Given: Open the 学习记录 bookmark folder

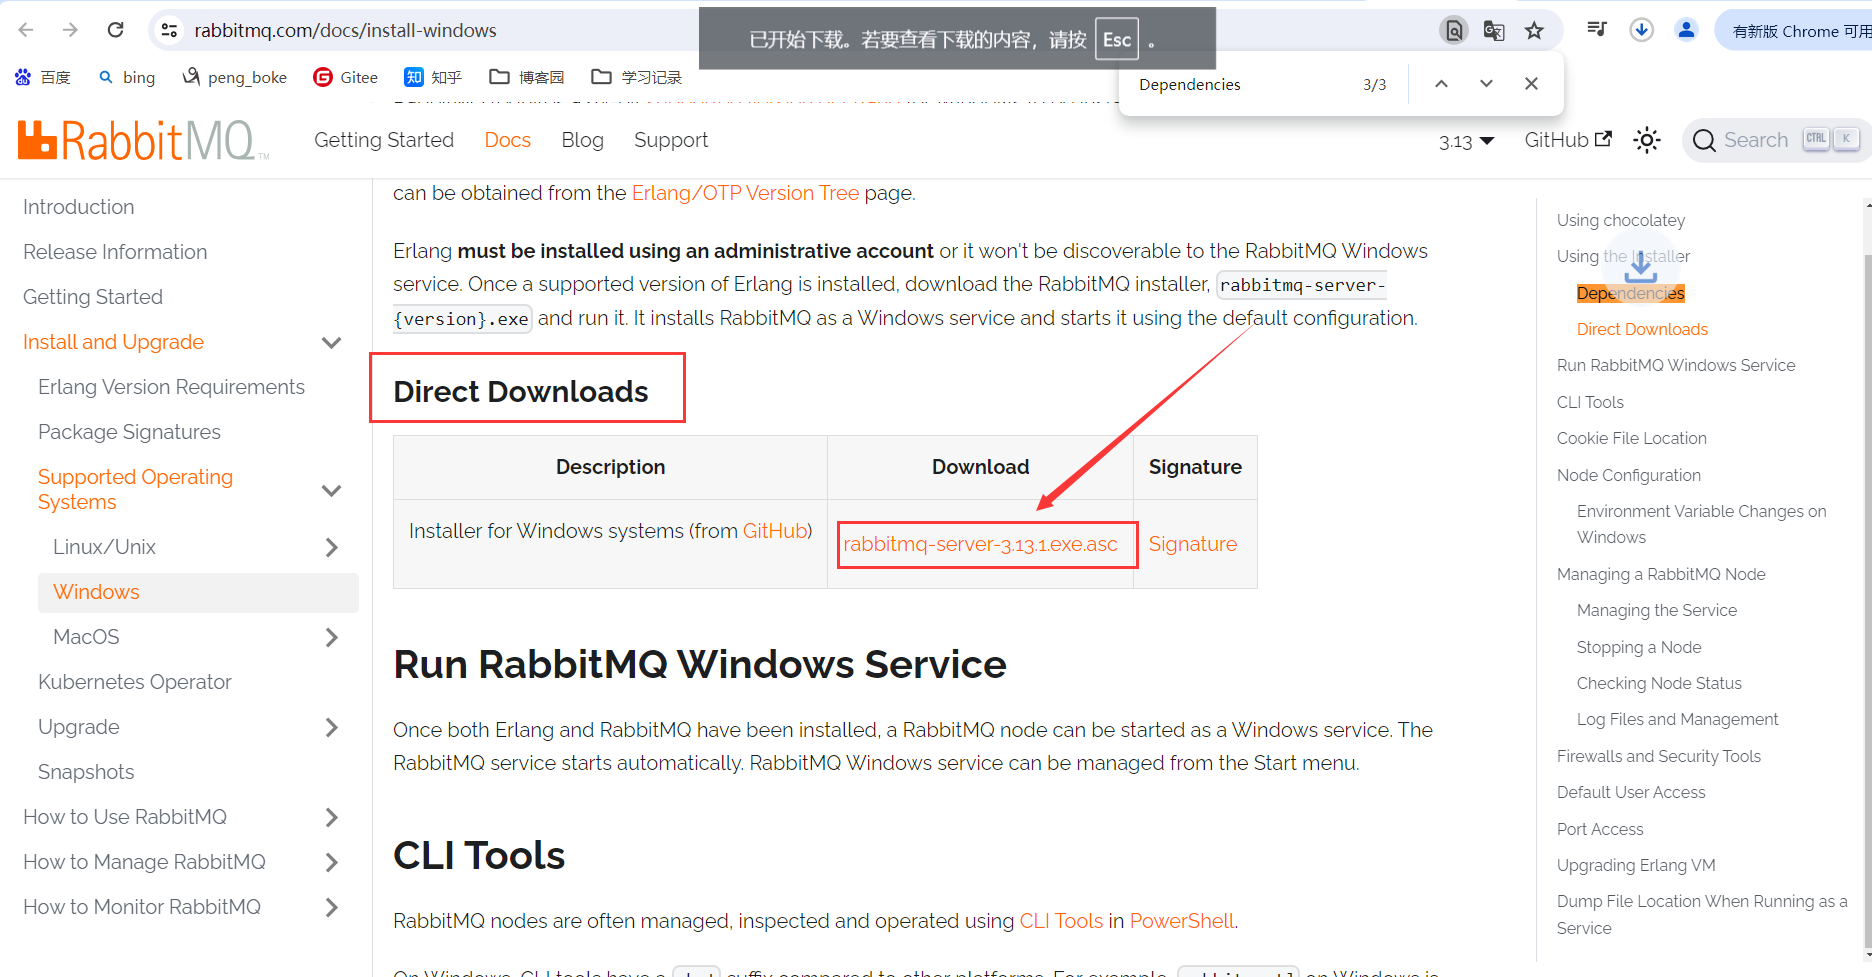Looking at the screenshot, I should click(637, 77).
